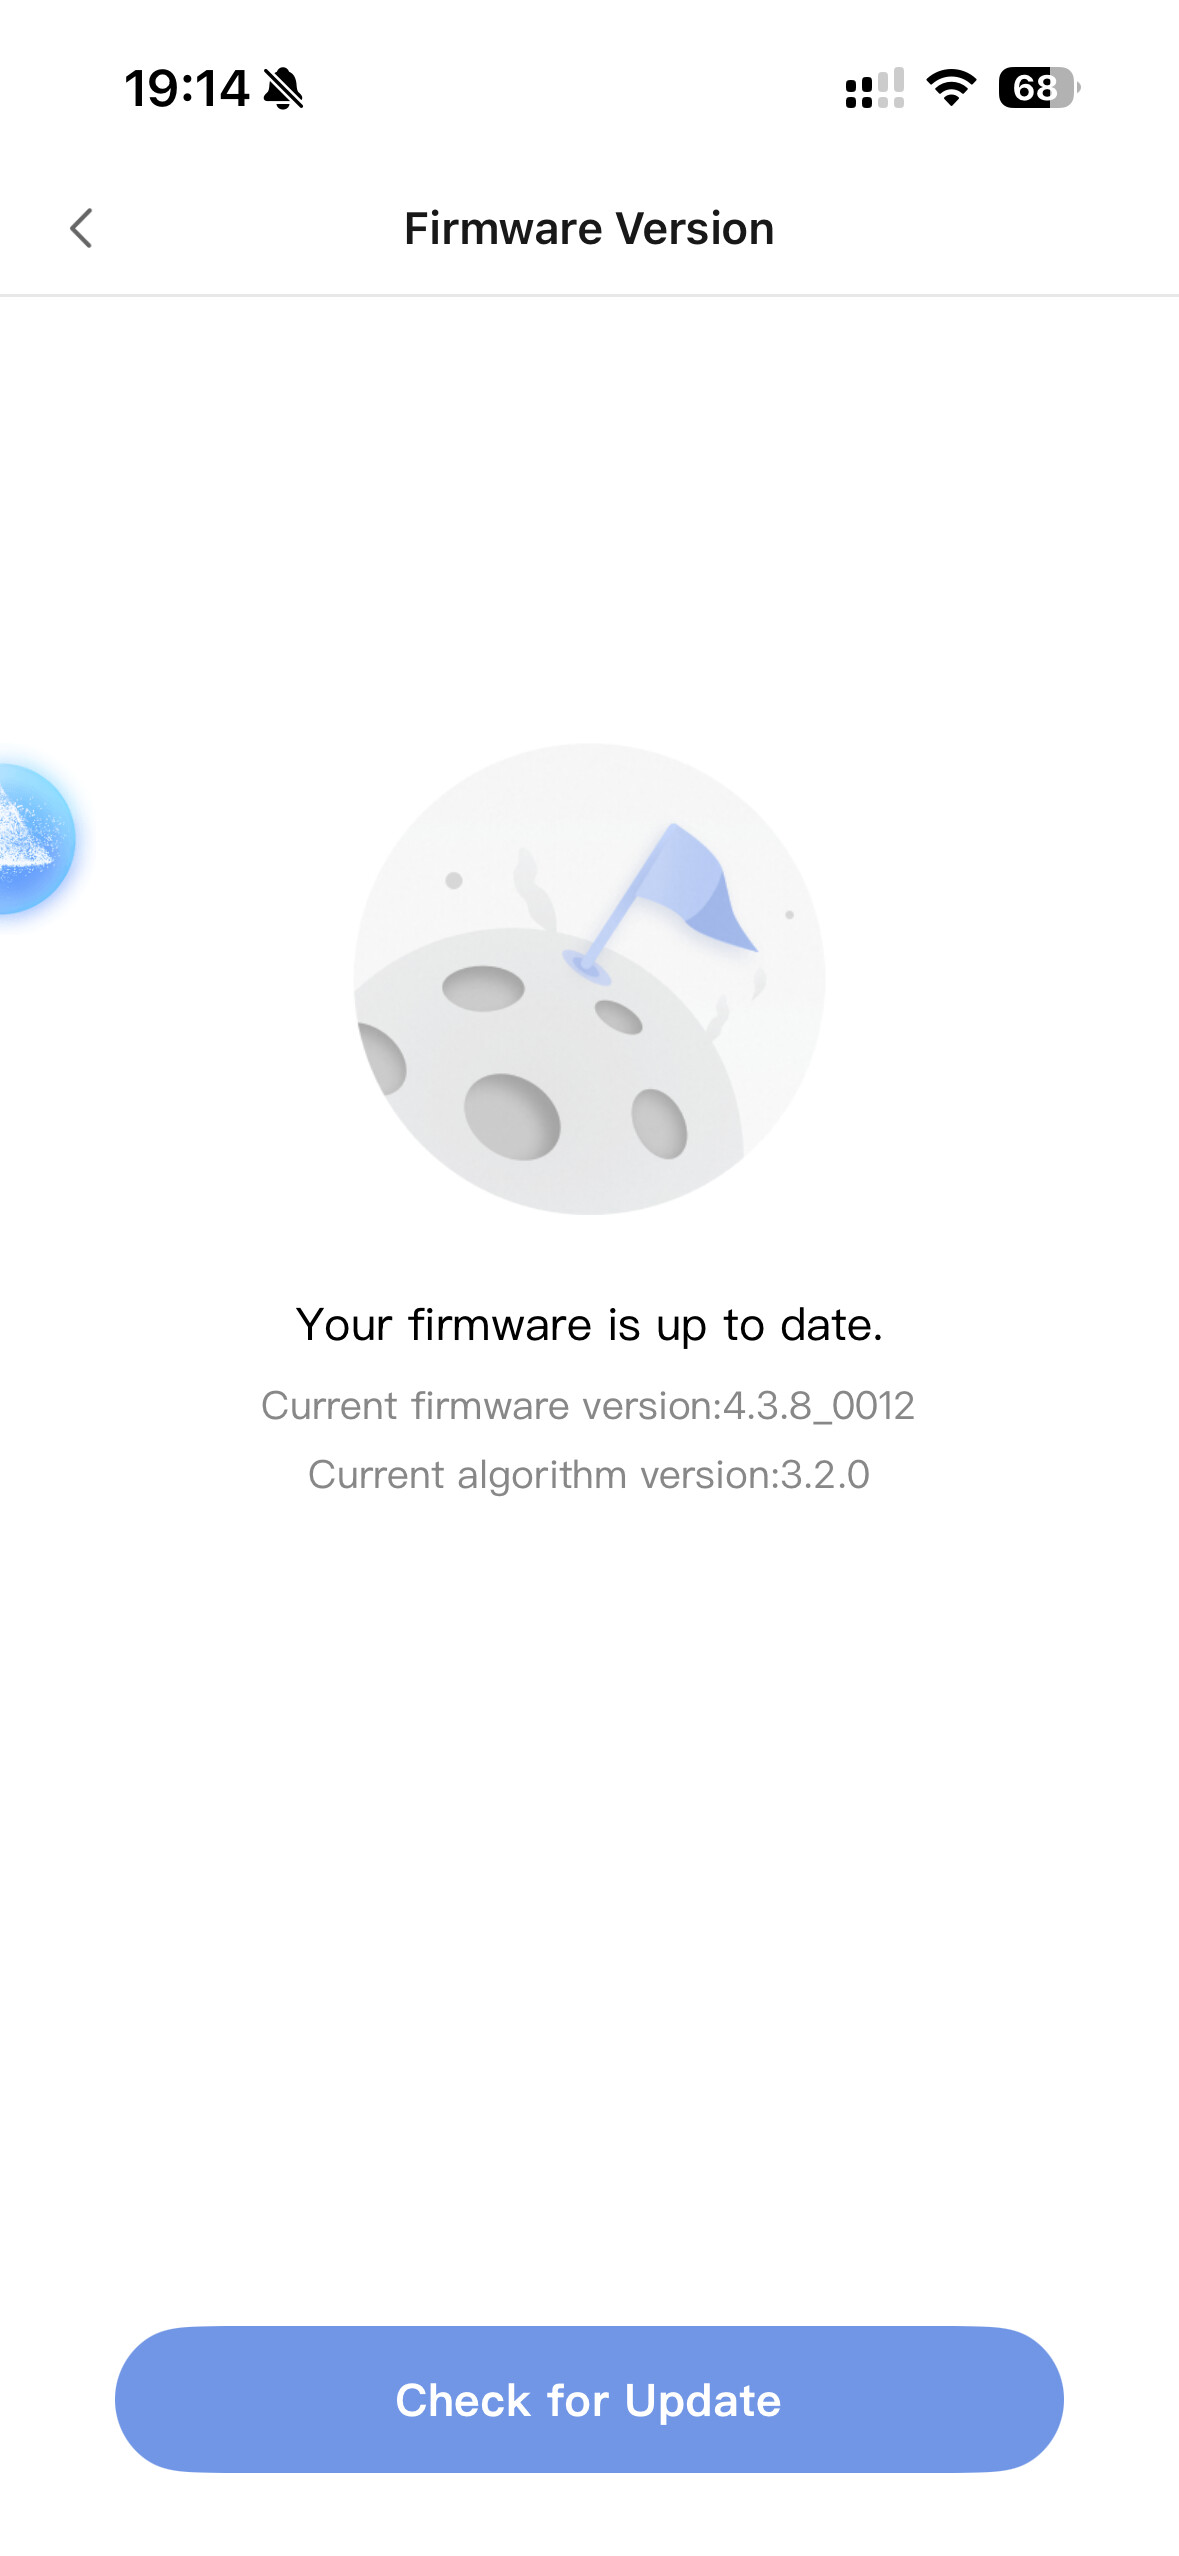Image resolution: width=1179 pixels, height=2556 pixels.
Task: Tap the floating blue assistant bubble
Action: click(32, 838)
